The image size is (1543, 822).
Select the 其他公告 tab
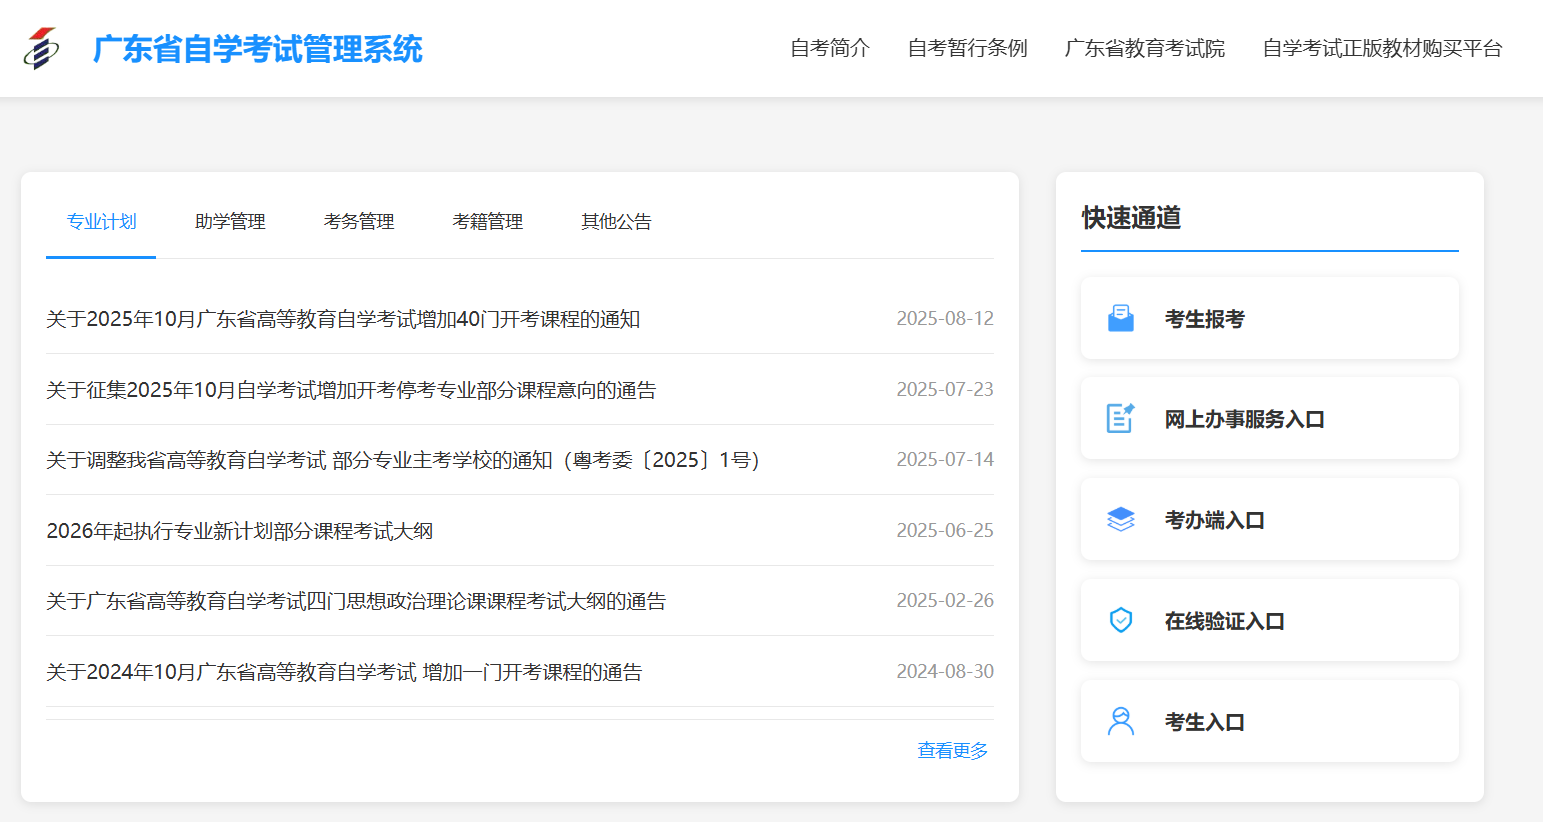click(x=616, y=222)
